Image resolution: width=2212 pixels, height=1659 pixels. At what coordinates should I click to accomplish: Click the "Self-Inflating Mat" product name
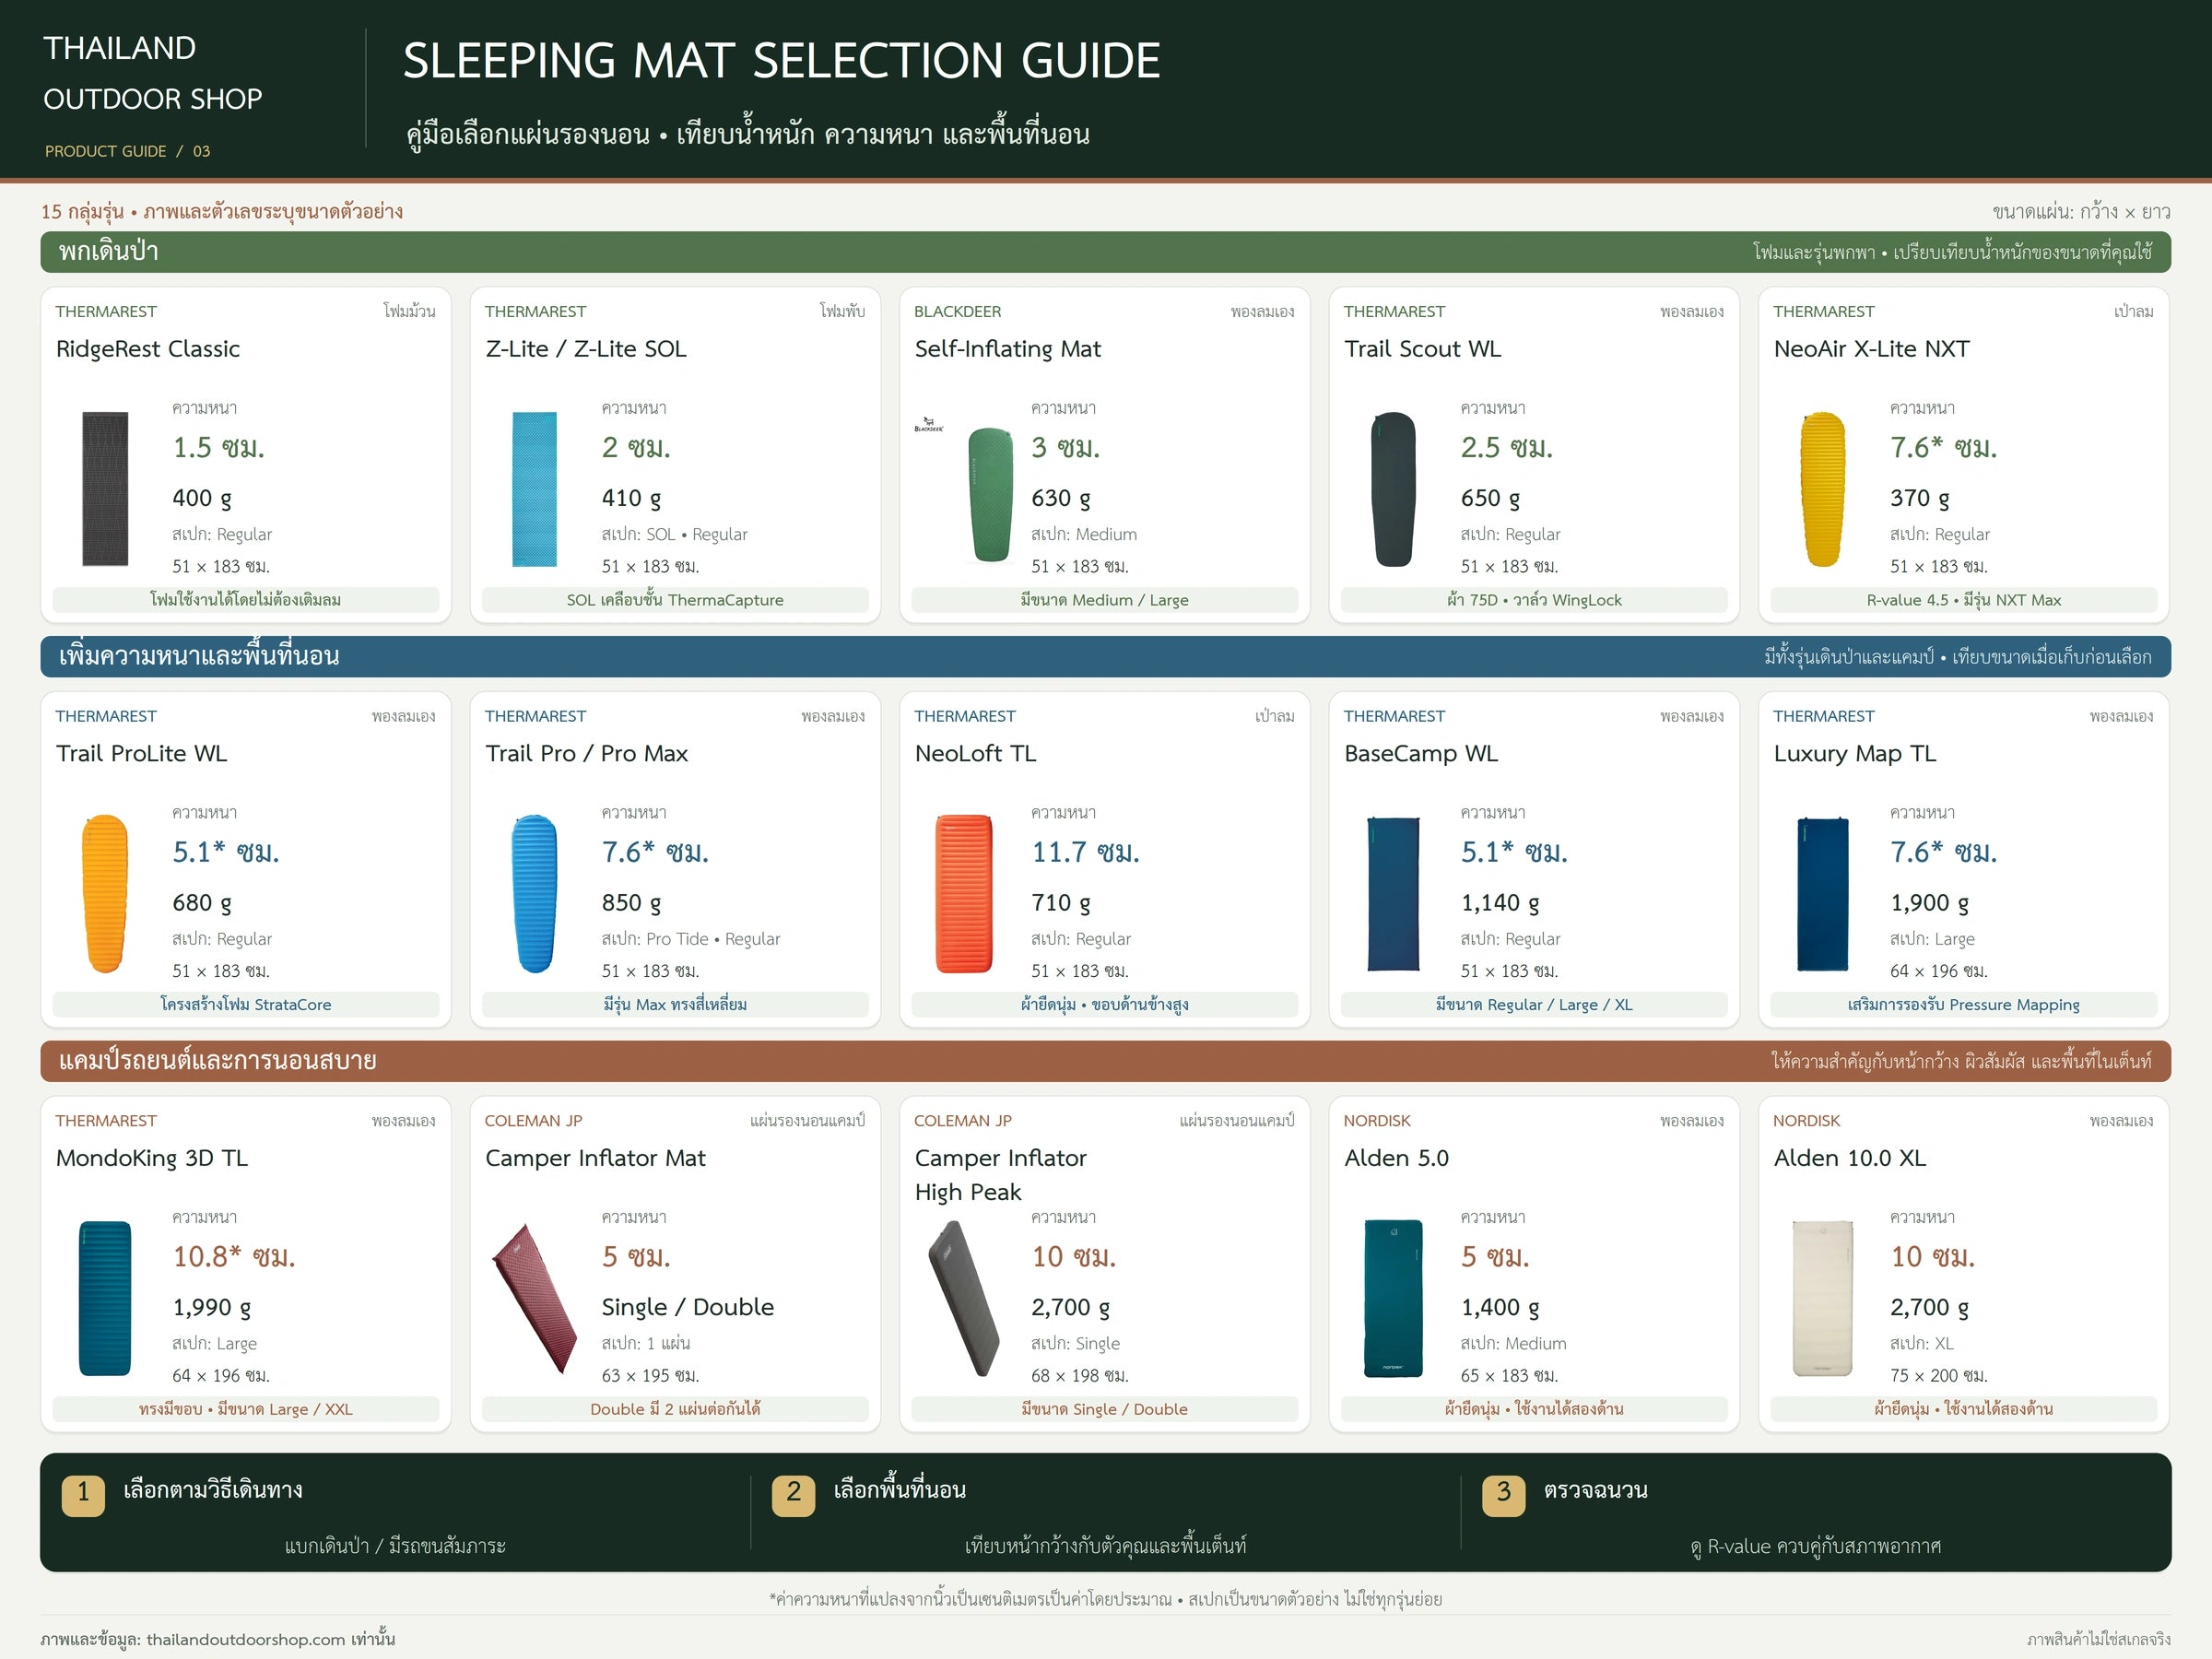[x=1007, y=349]
